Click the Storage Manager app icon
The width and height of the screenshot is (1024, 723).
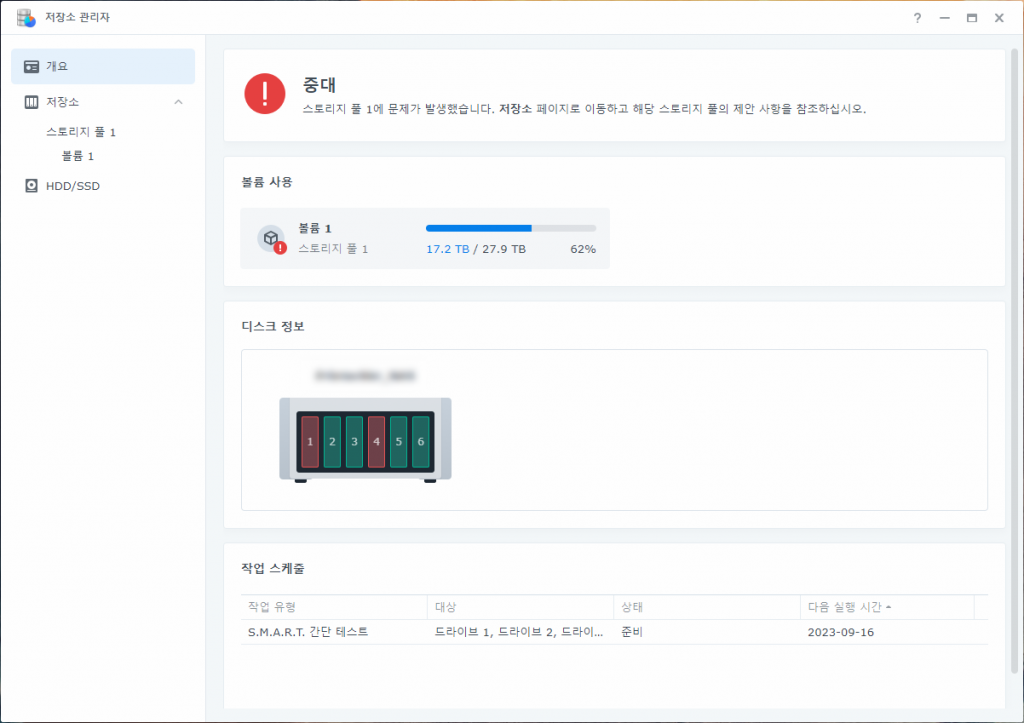click(26, 18)
